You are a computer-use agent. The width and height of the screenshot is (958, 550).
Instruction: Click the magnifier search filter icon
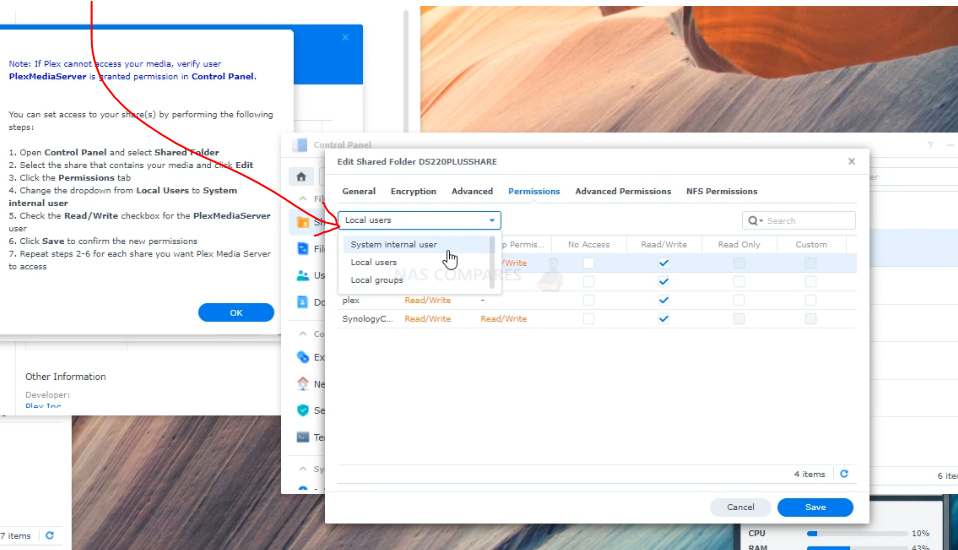point(755,221)
